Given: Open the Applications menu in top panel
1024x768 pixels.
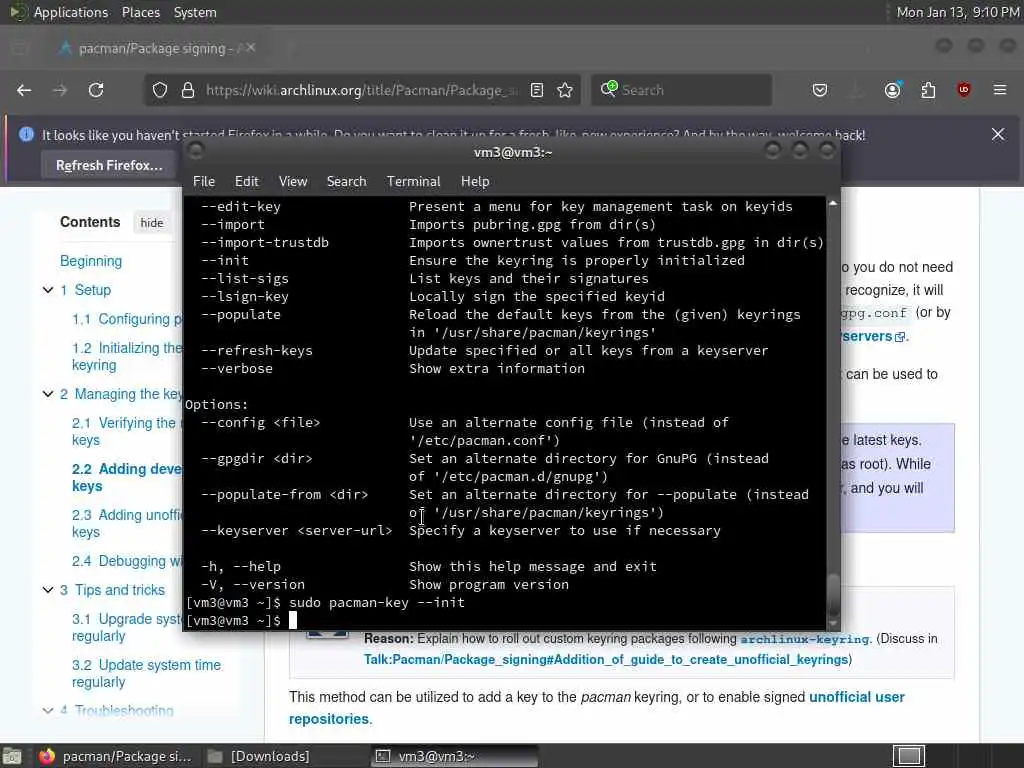Looking at the screenshot, I should point(71,12).
